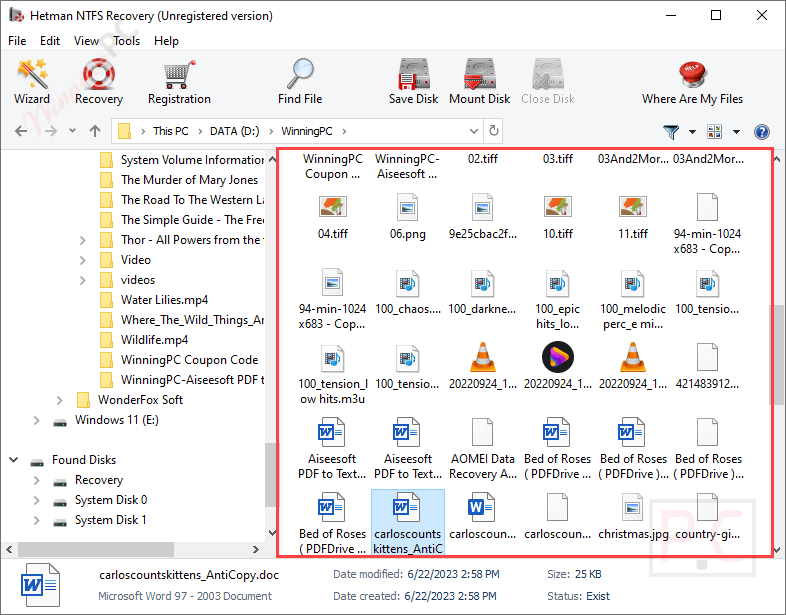Click DATA (D:) in breadcrumb
Image resolution: width=786 pixels, height=615 pixels.
pos(235,131)
